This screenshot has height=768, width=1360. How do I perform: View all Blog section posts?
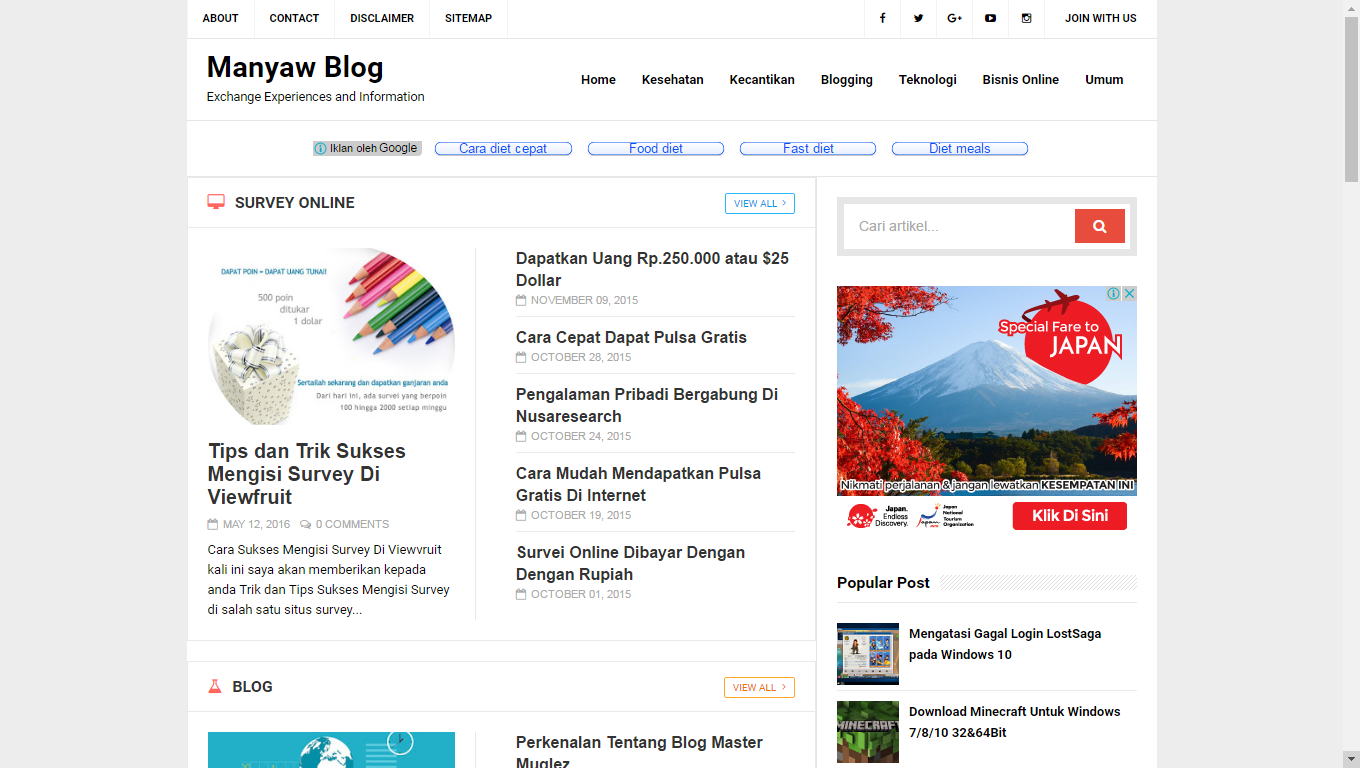point(759,687)
